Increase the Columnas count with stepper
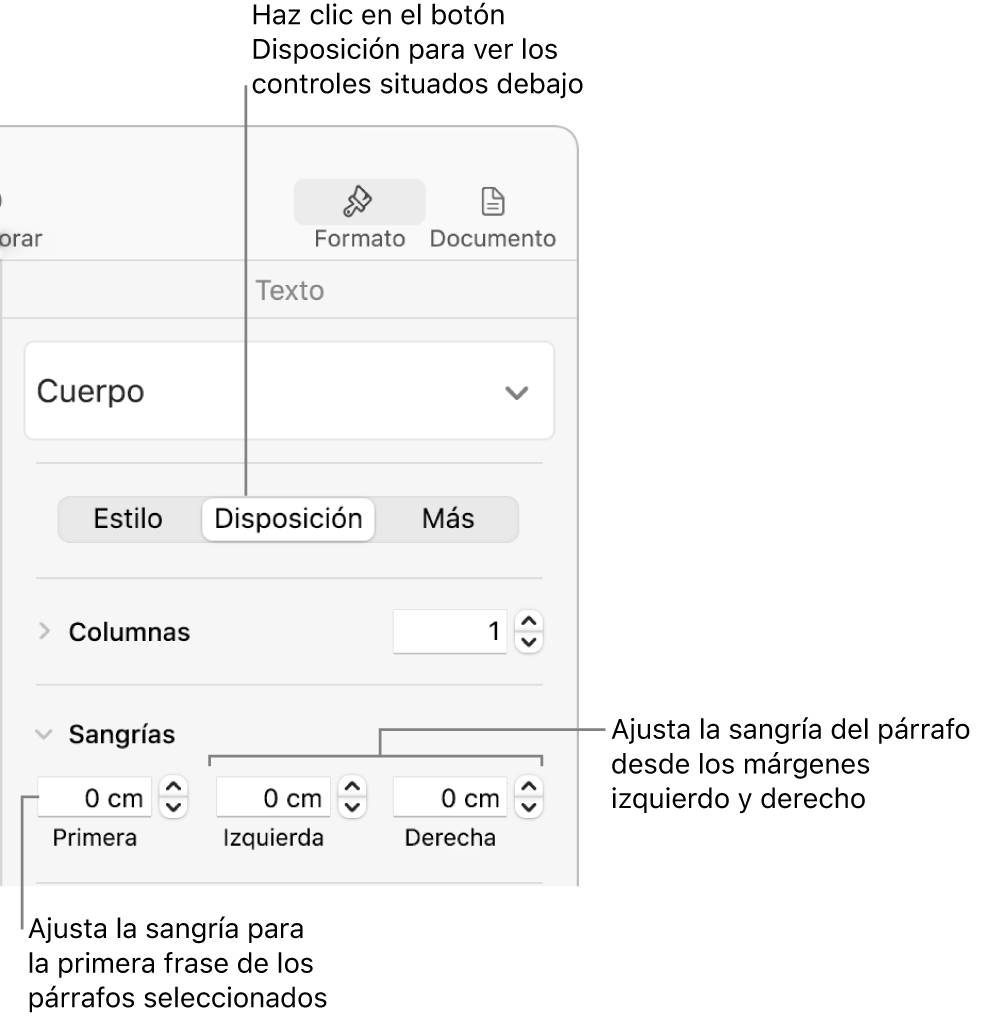This screenshot has width=987, height=1024. tap(529, 623)
